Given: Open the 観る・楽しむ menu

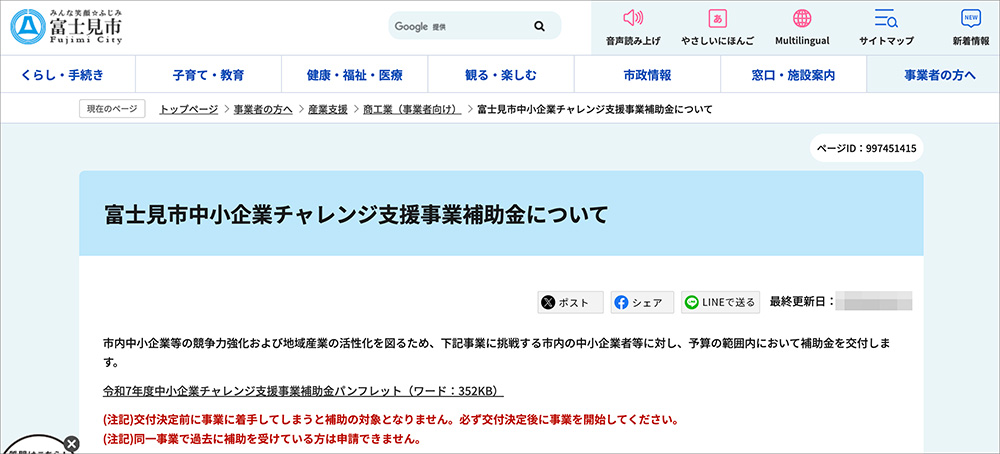Looking at the screenshot, I should point(501,75).
